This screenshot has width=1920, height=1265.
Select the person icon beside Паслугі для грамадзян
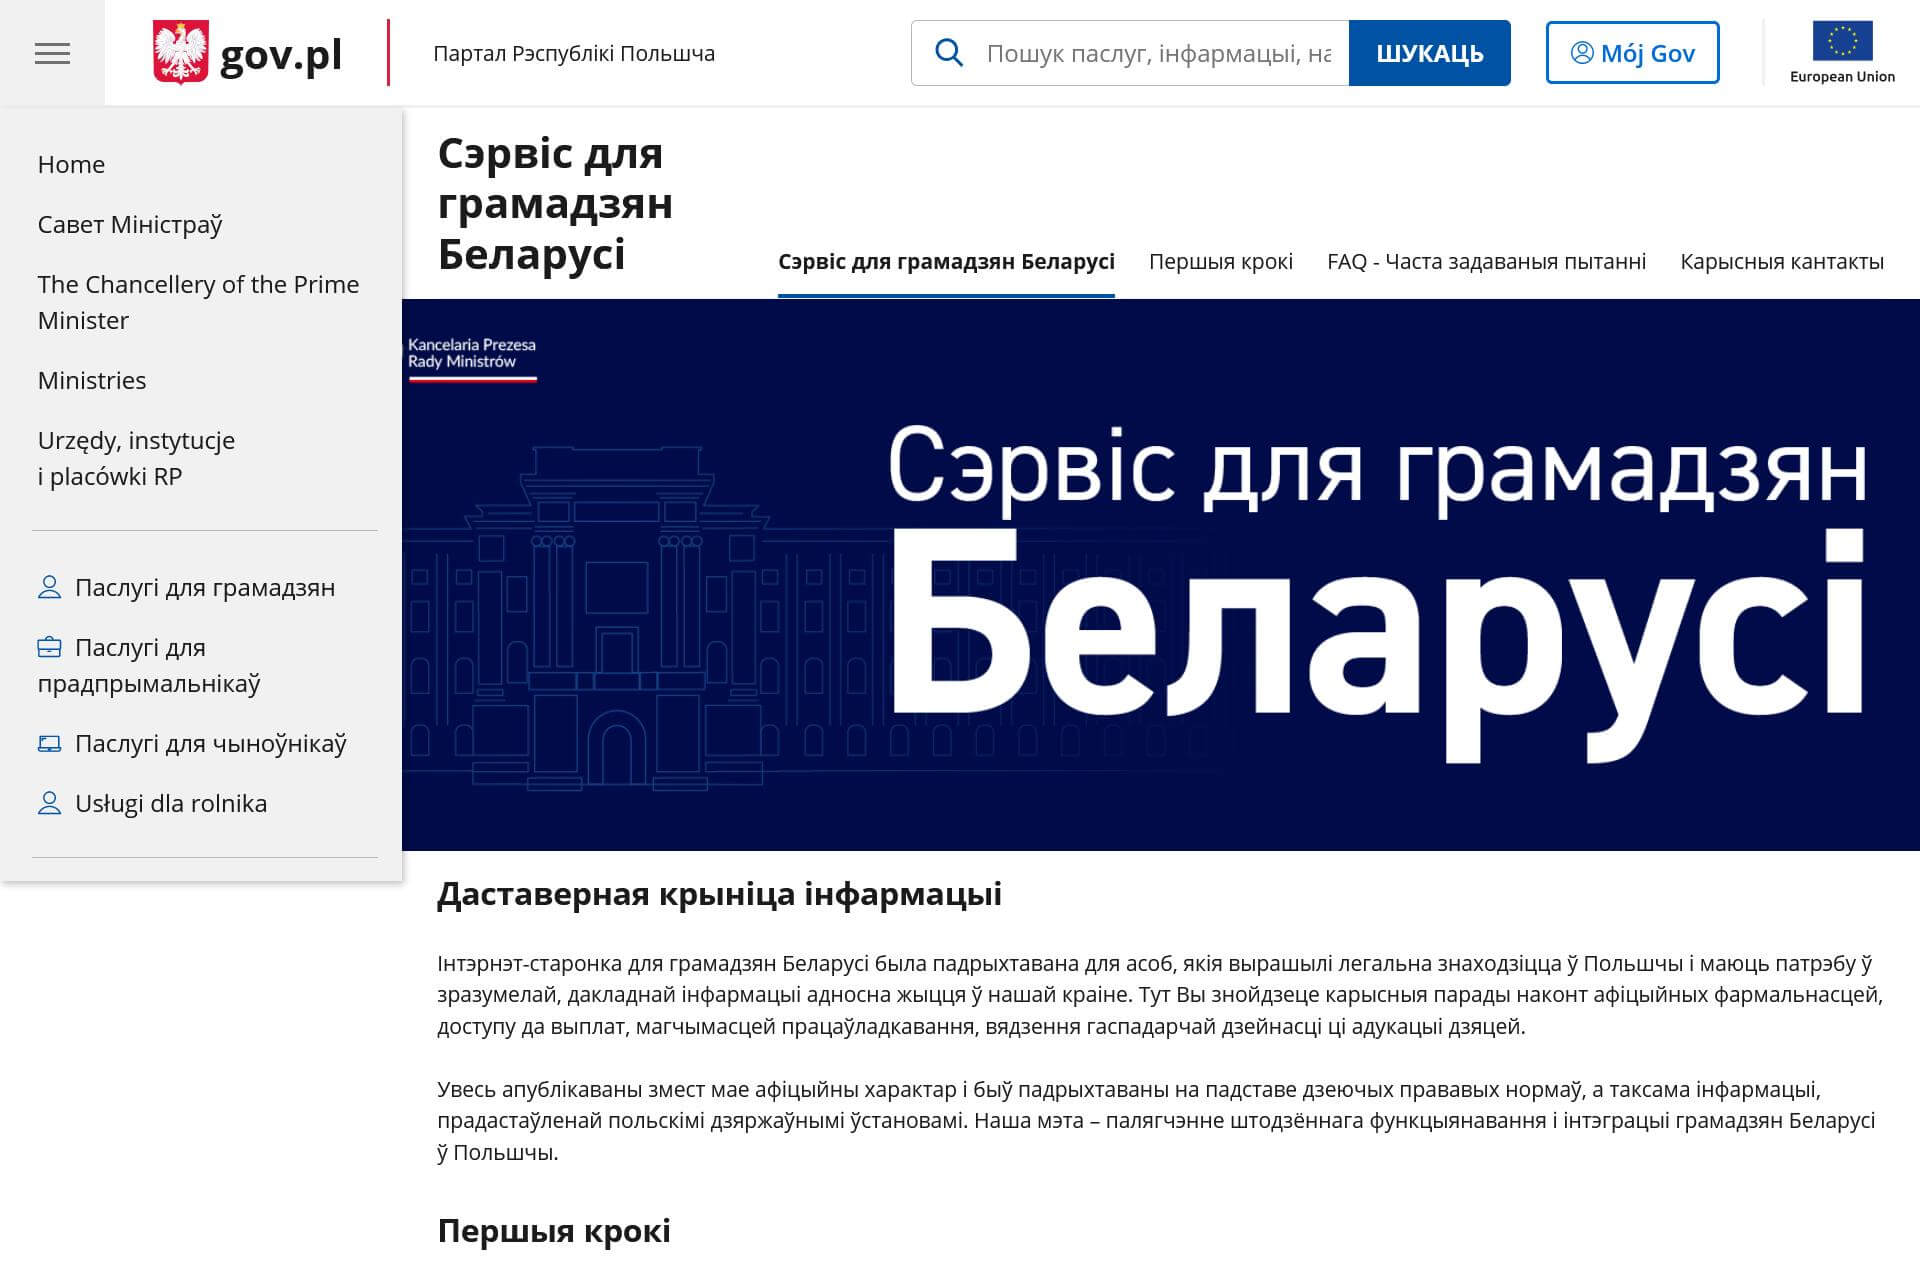tap(49, 587)
